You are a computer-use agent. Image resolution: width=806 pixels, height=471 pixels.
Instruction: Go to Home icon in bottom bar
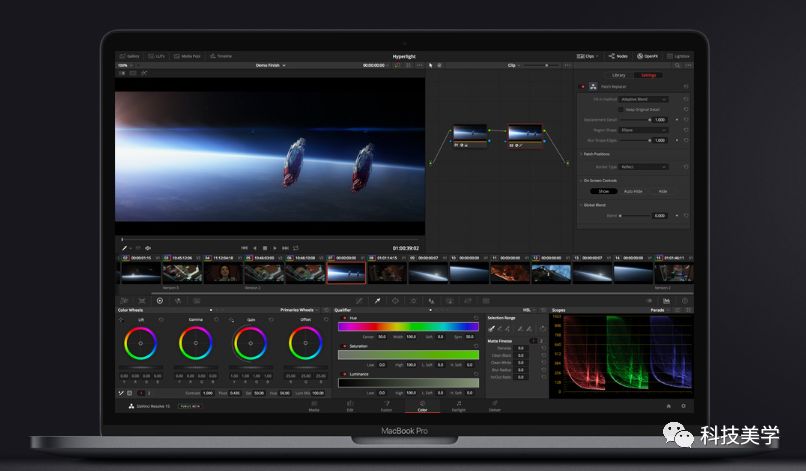668,406
